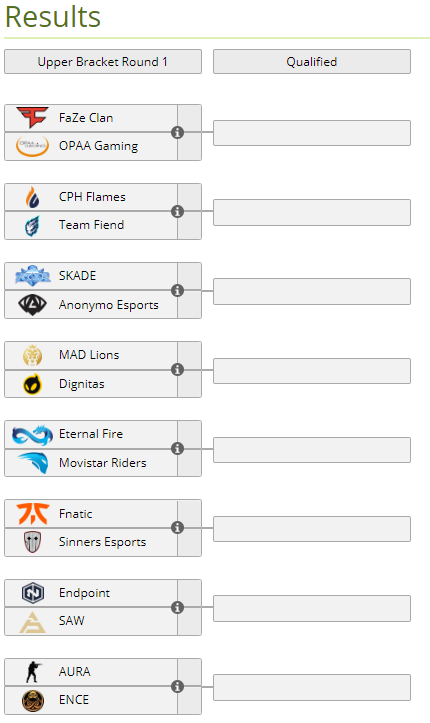Click the ENCE team logo

(33, 700)
